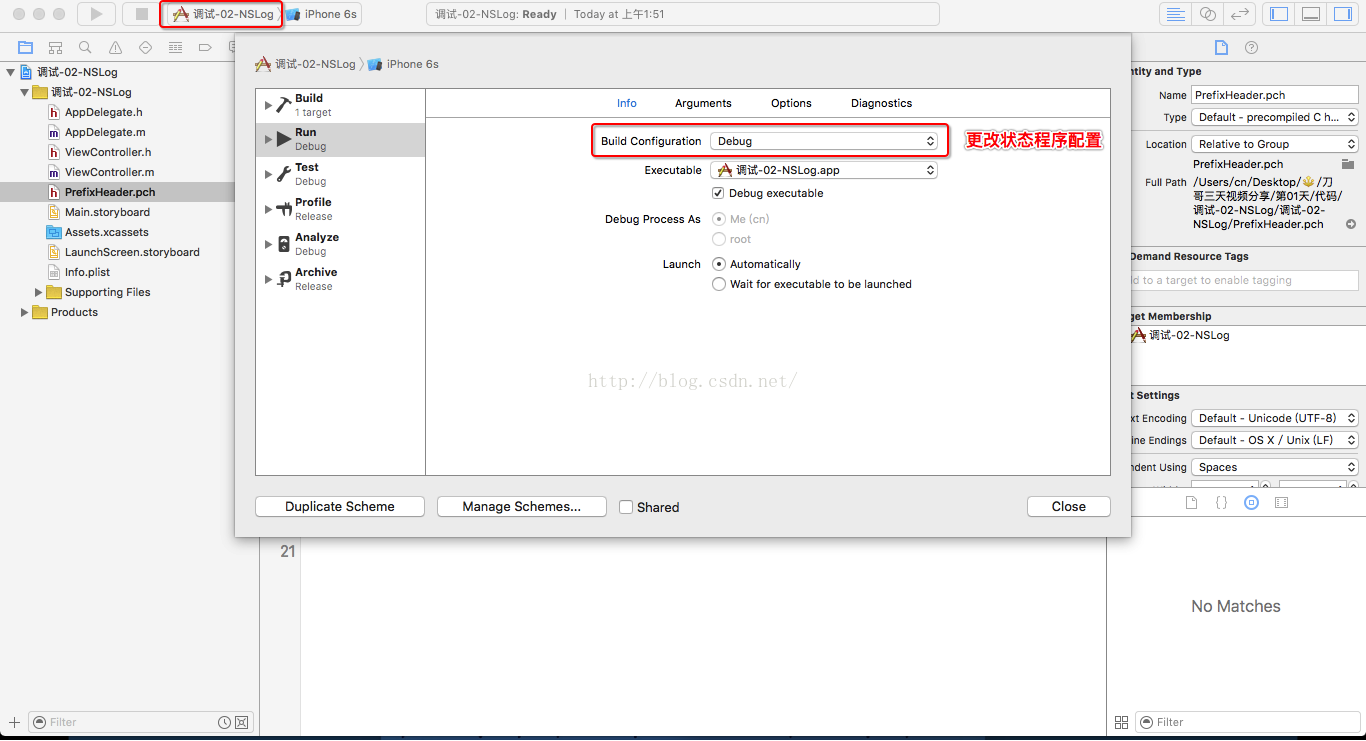Show the Version editor arrows icon
The image size is (1366, 741).
(x=1240, y=14)
